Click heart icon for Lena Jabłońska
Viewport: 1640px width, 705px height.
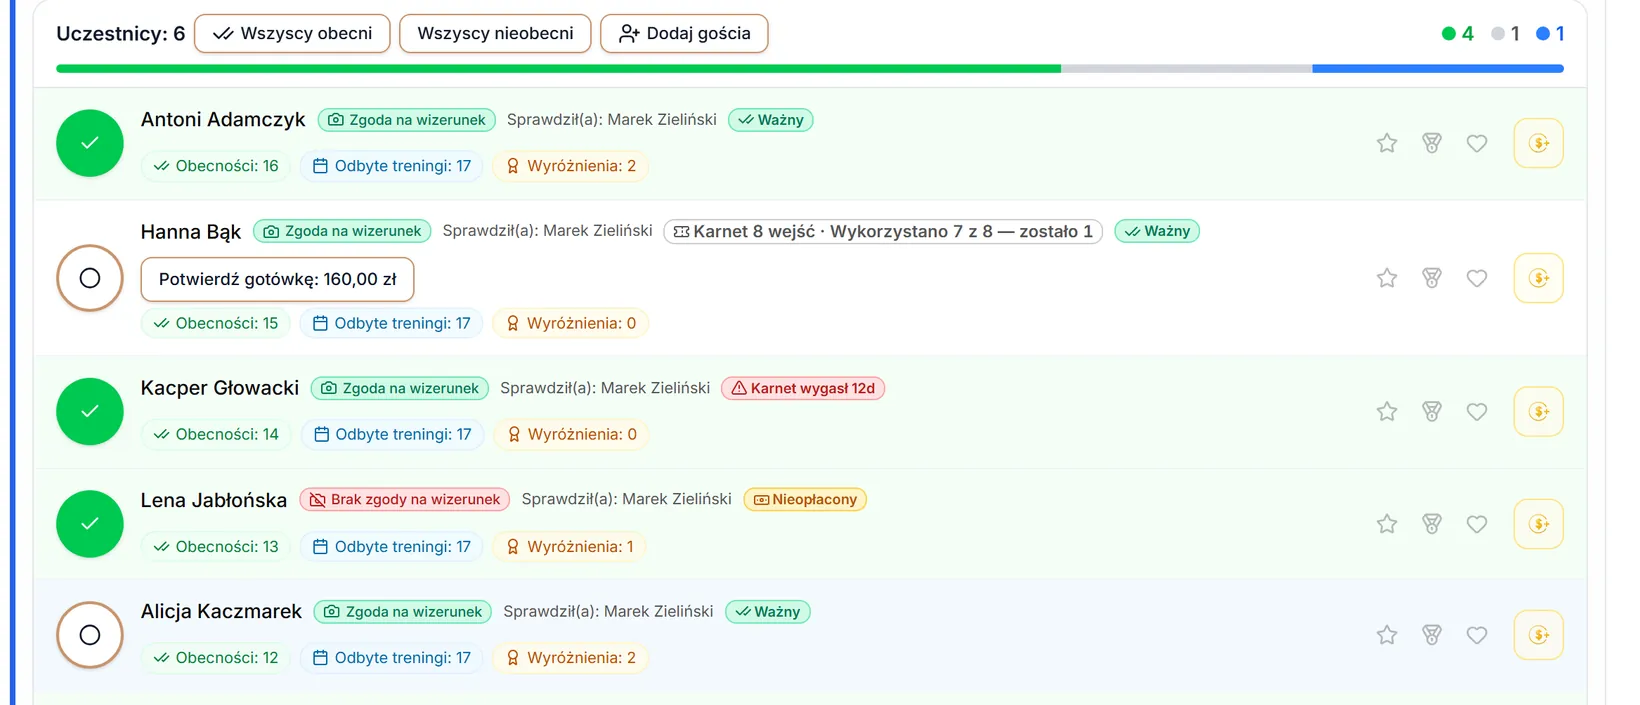click(x=1477, y=524)
